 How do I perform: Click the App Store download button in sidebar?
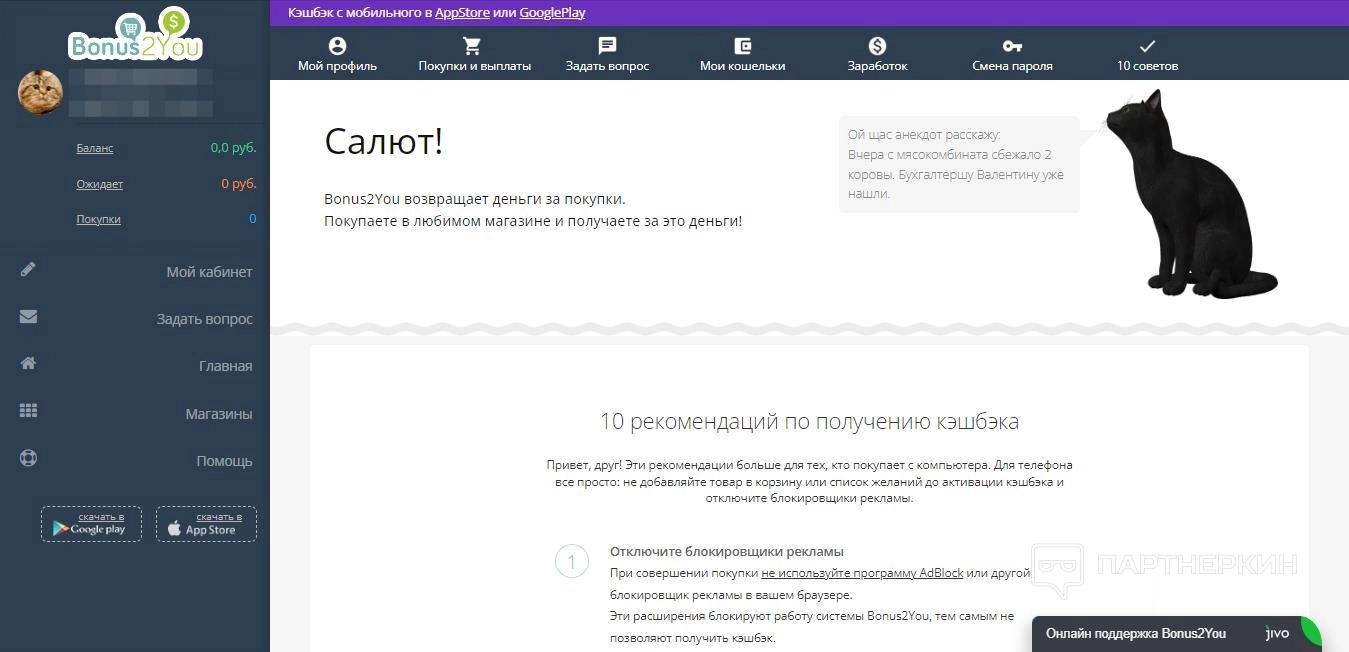(206, 524)
